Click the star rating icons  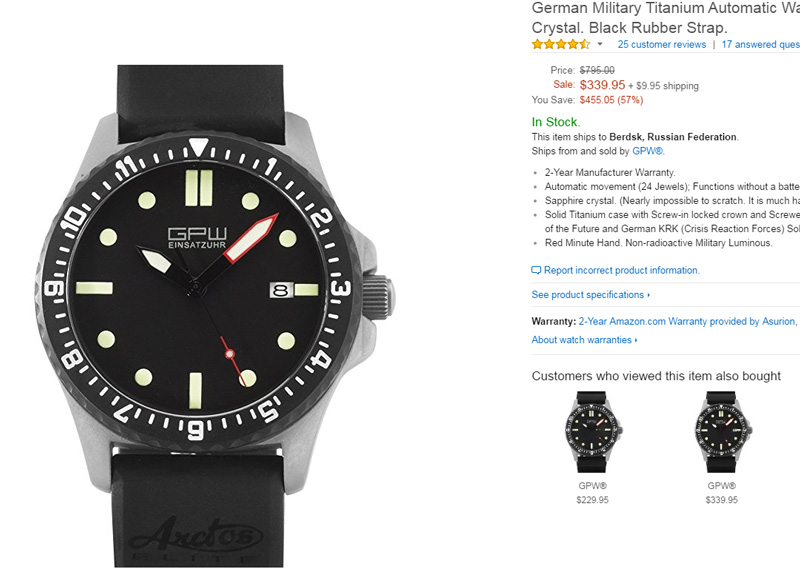tap(560, 44)
